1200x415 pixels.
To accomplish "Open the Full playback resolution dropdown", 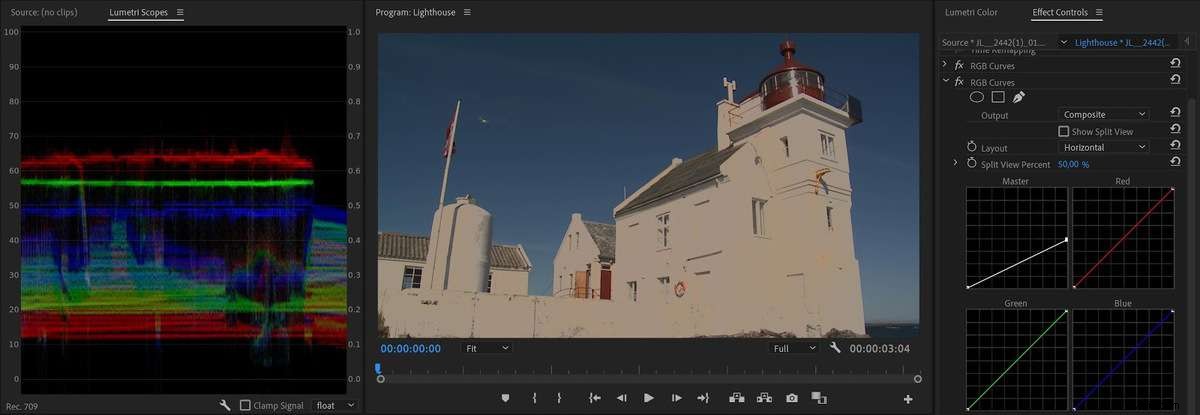I will pos(795,348).
